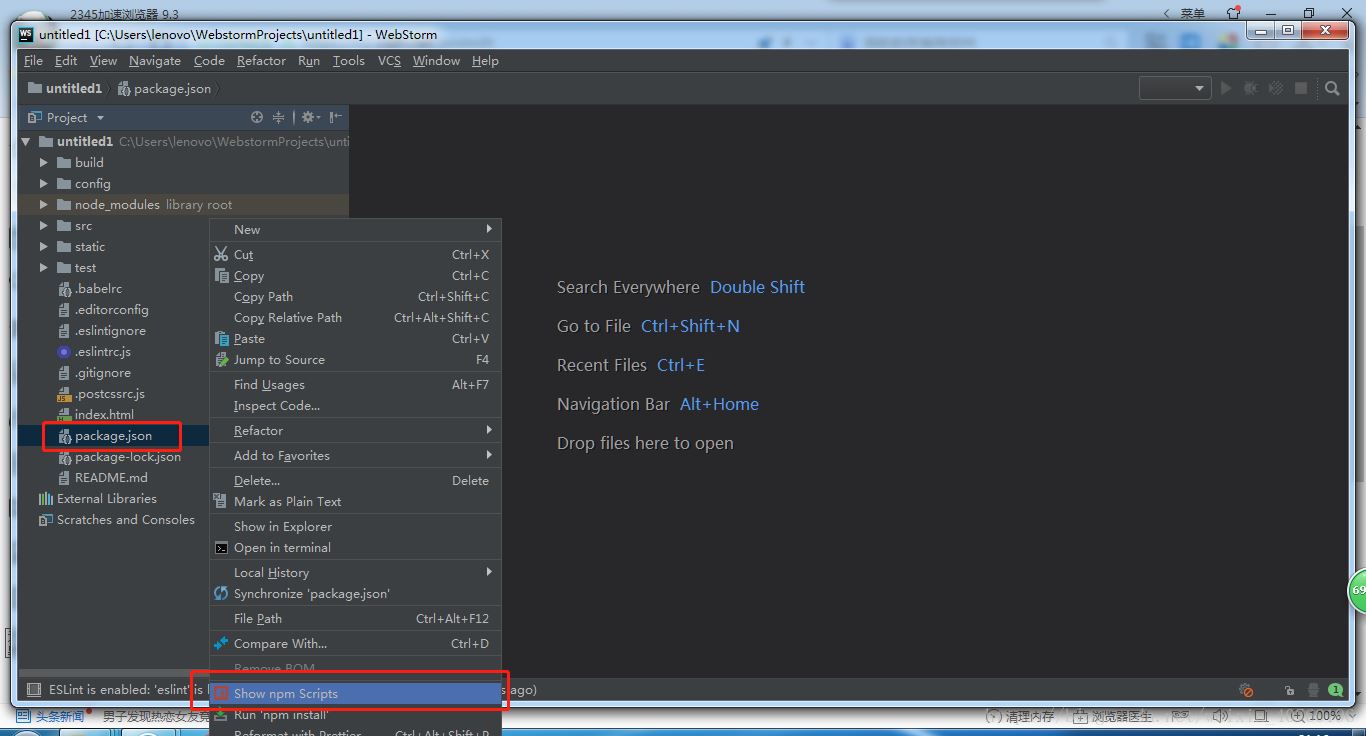The image size is (1366, 736).
Task: Choose Mark as Plain Text
Action: pos(355,502)
